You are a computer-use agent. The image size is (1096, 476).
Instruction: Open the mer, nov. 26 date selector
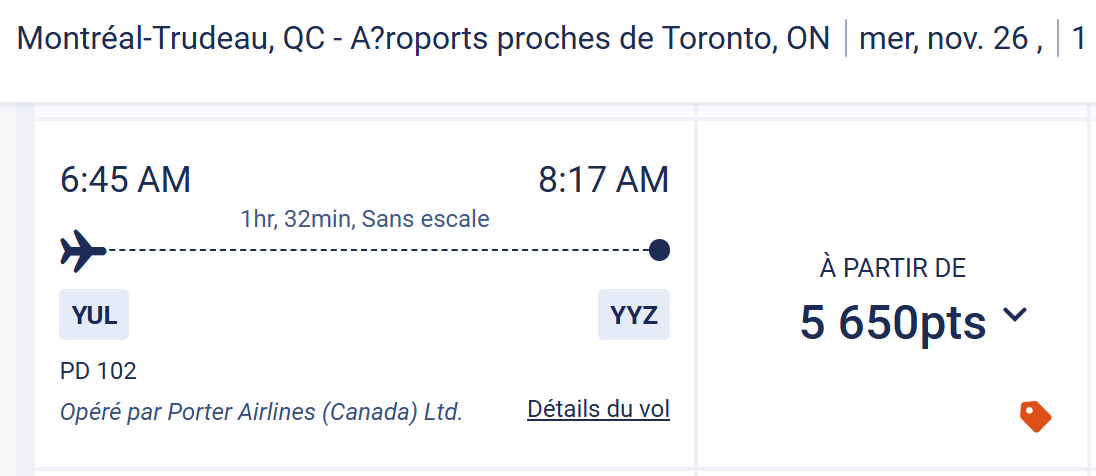coord(950,38)
